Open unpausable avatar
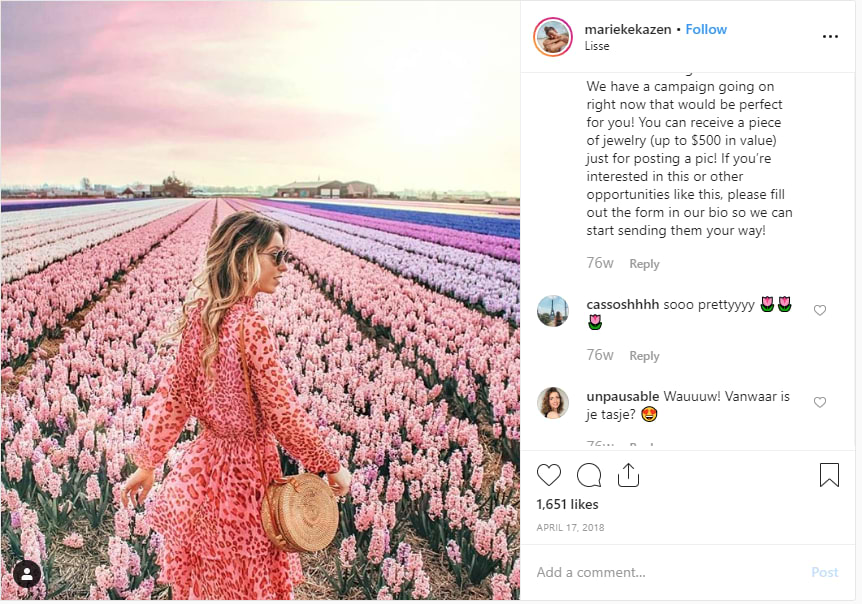Viewport: 862px width, 604px height. pos(552,403)
